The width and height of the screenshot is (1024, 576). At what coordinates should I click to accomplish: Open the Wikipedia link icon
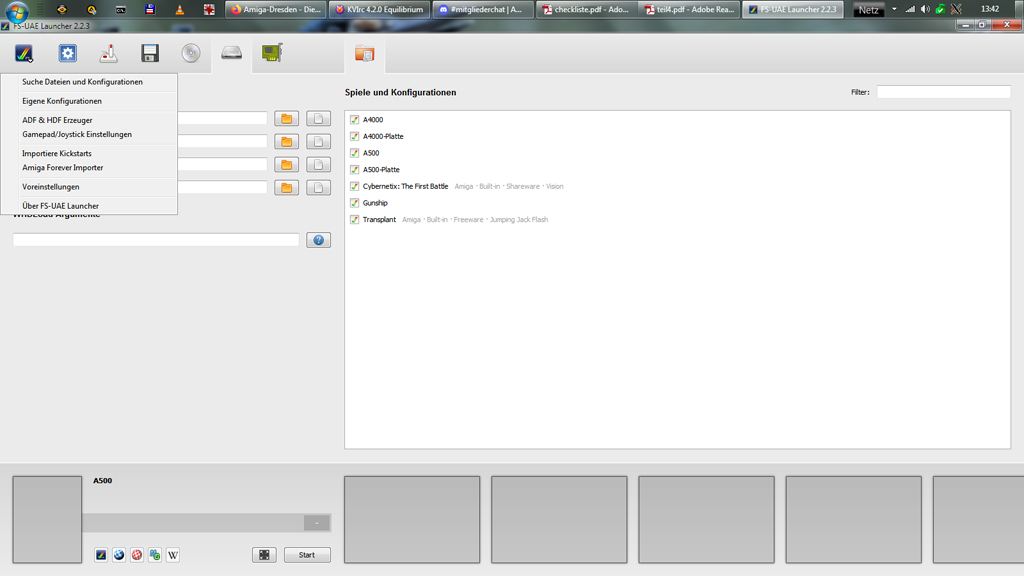(173, 555)
